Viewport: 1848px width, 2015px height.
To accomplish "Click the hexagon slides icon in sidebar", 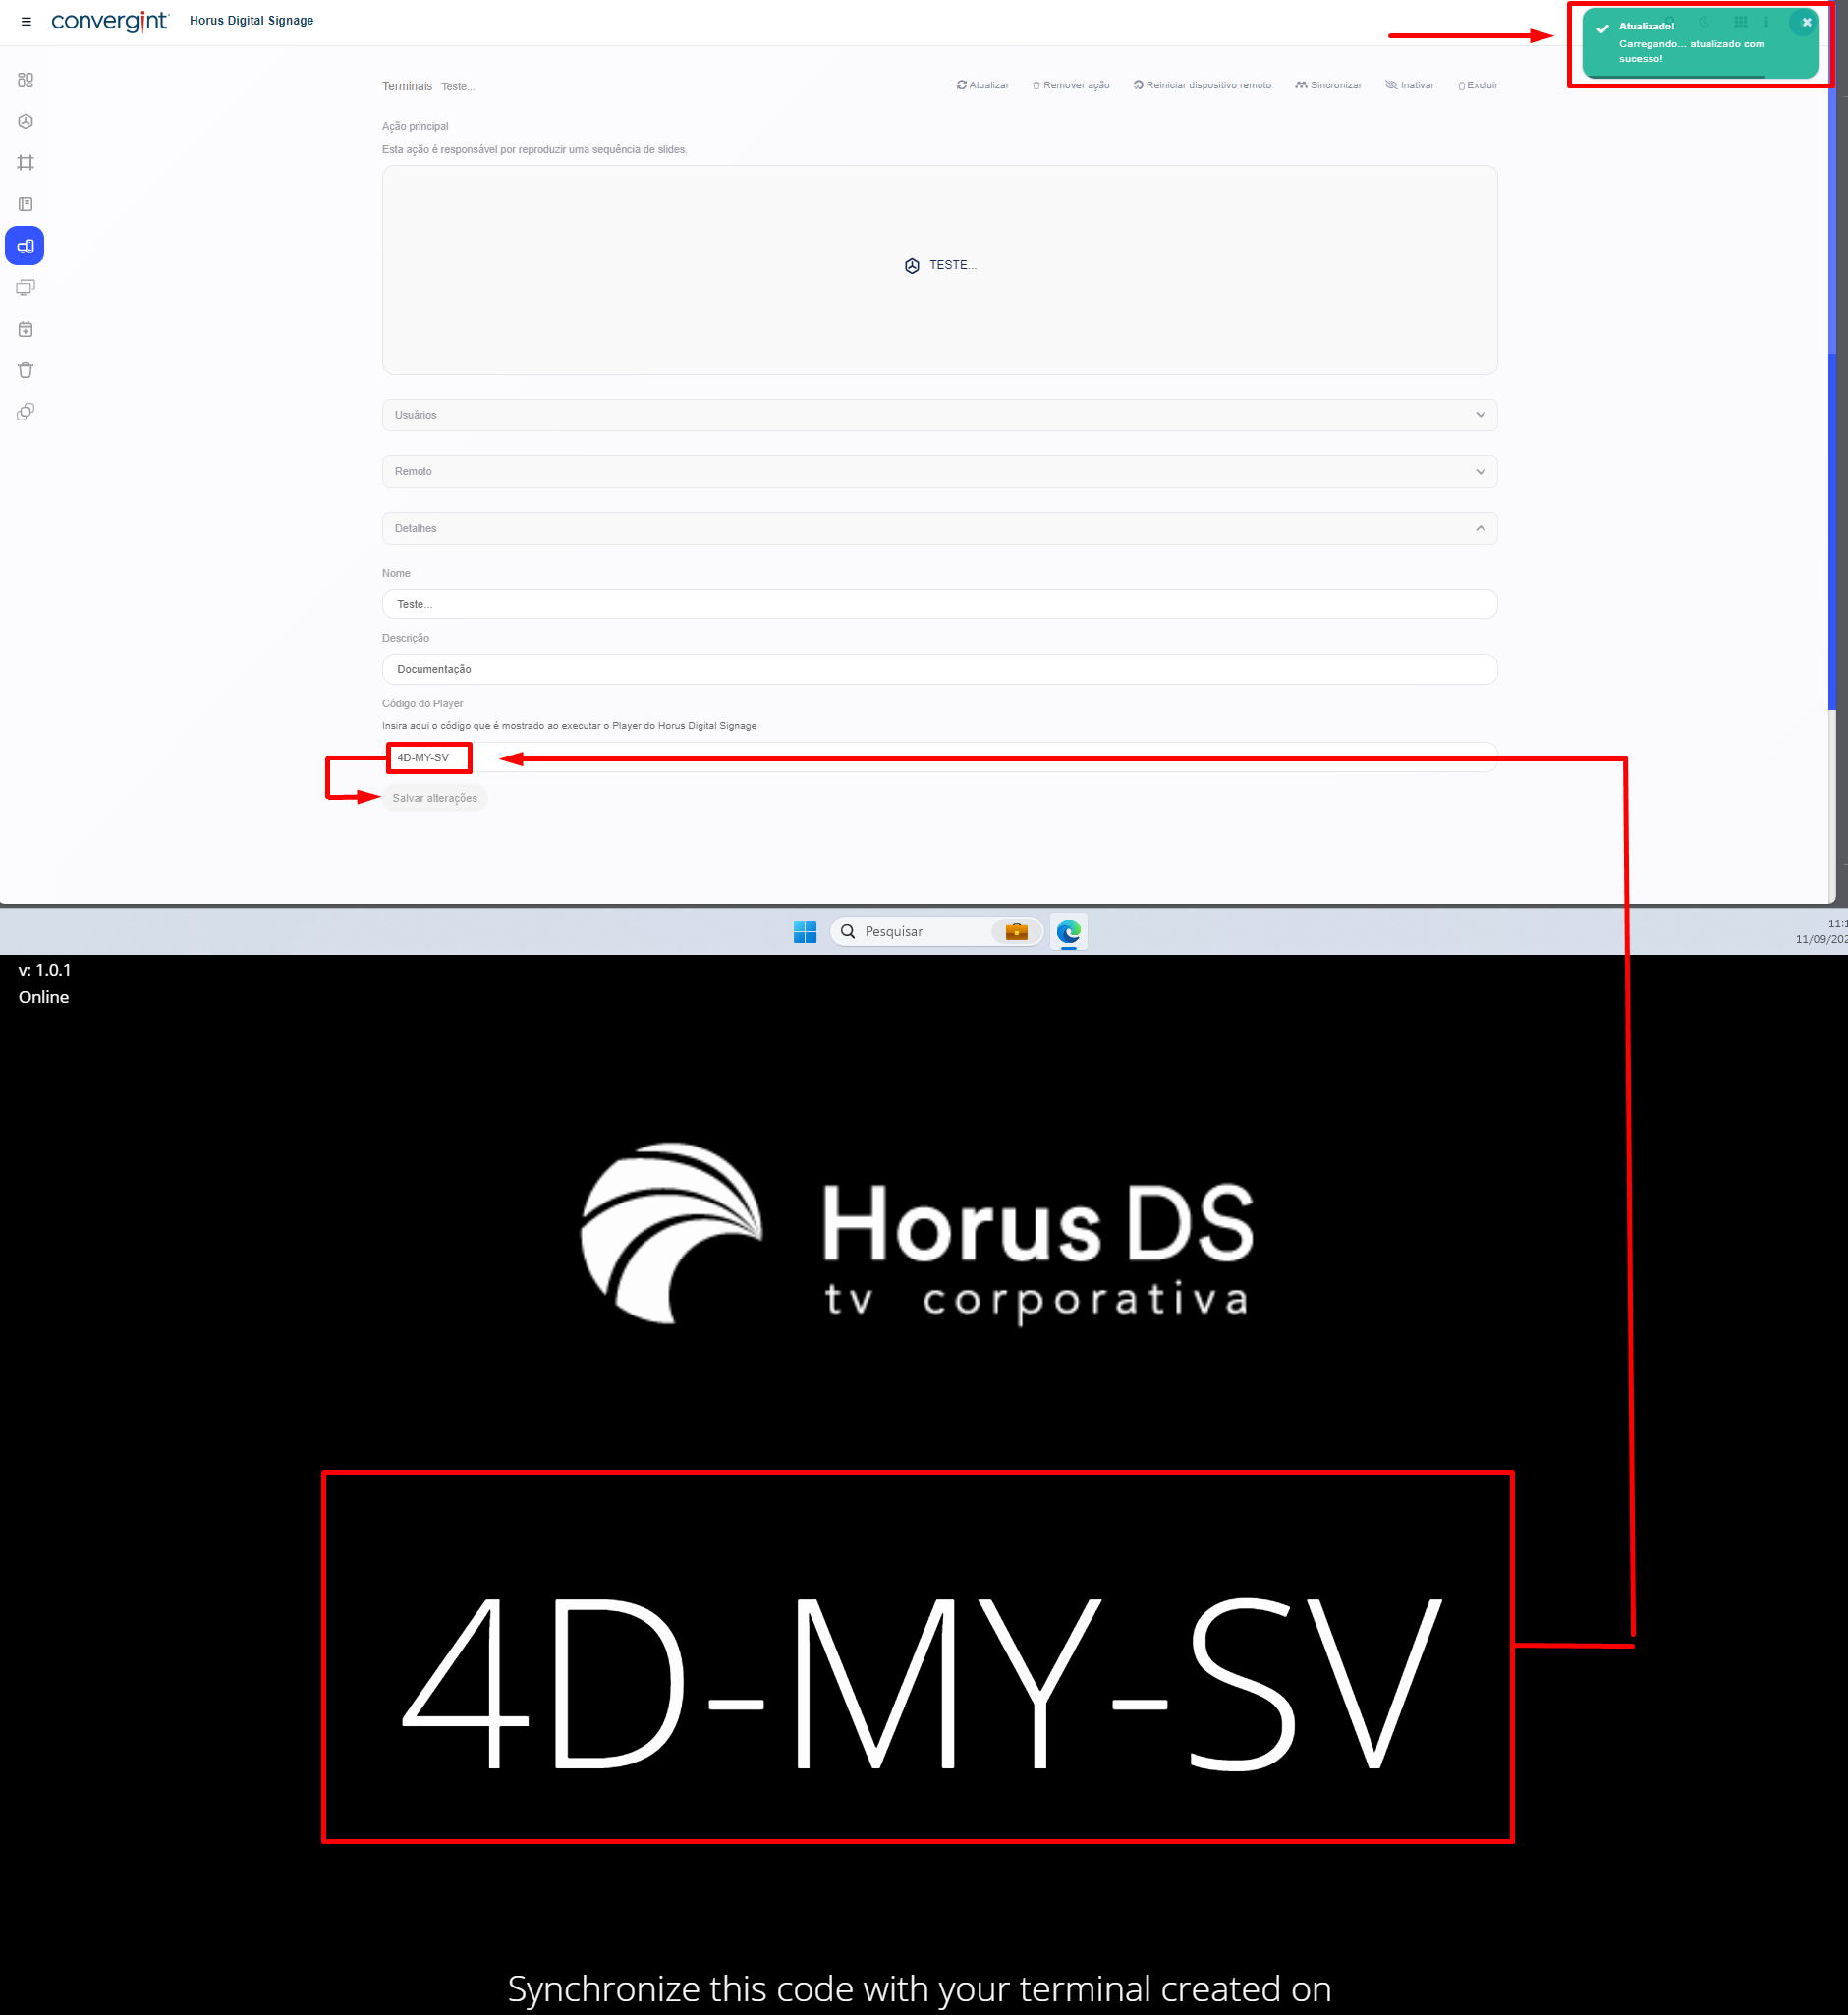I will (x=26, y=121).
